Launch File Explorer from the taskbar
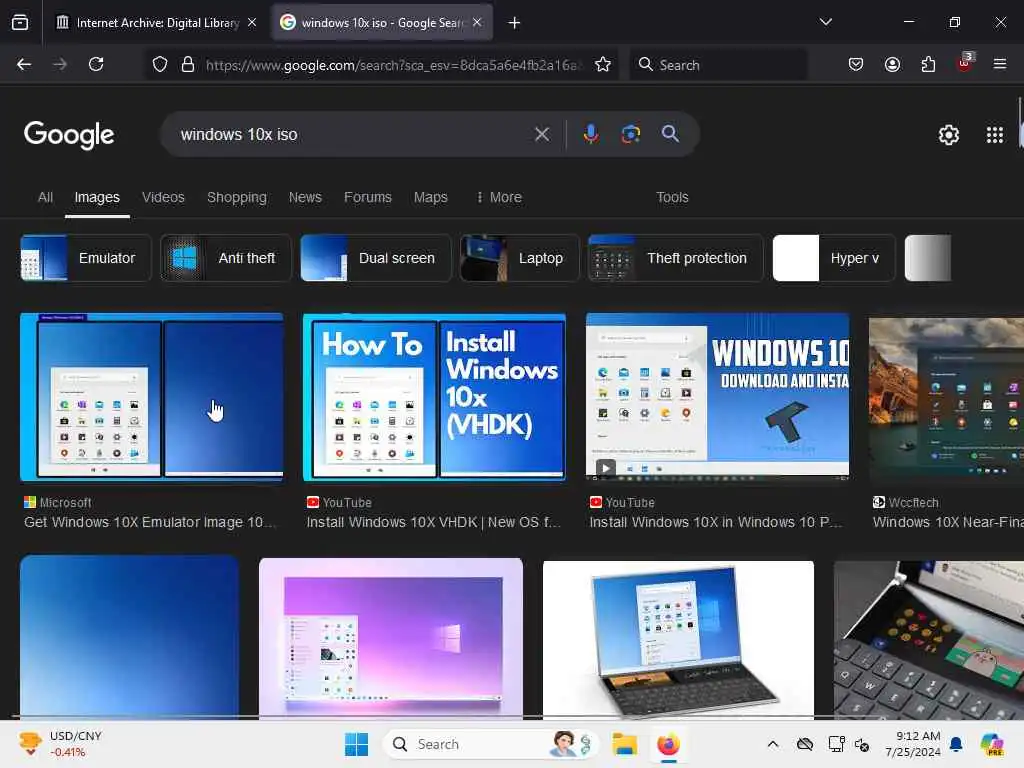1024x768 pixels. coord(624,744)
